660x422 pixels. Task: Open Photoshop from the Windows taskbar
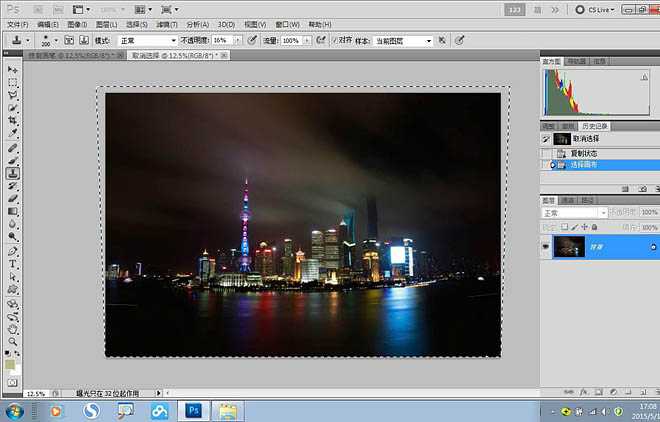point(194,411)
